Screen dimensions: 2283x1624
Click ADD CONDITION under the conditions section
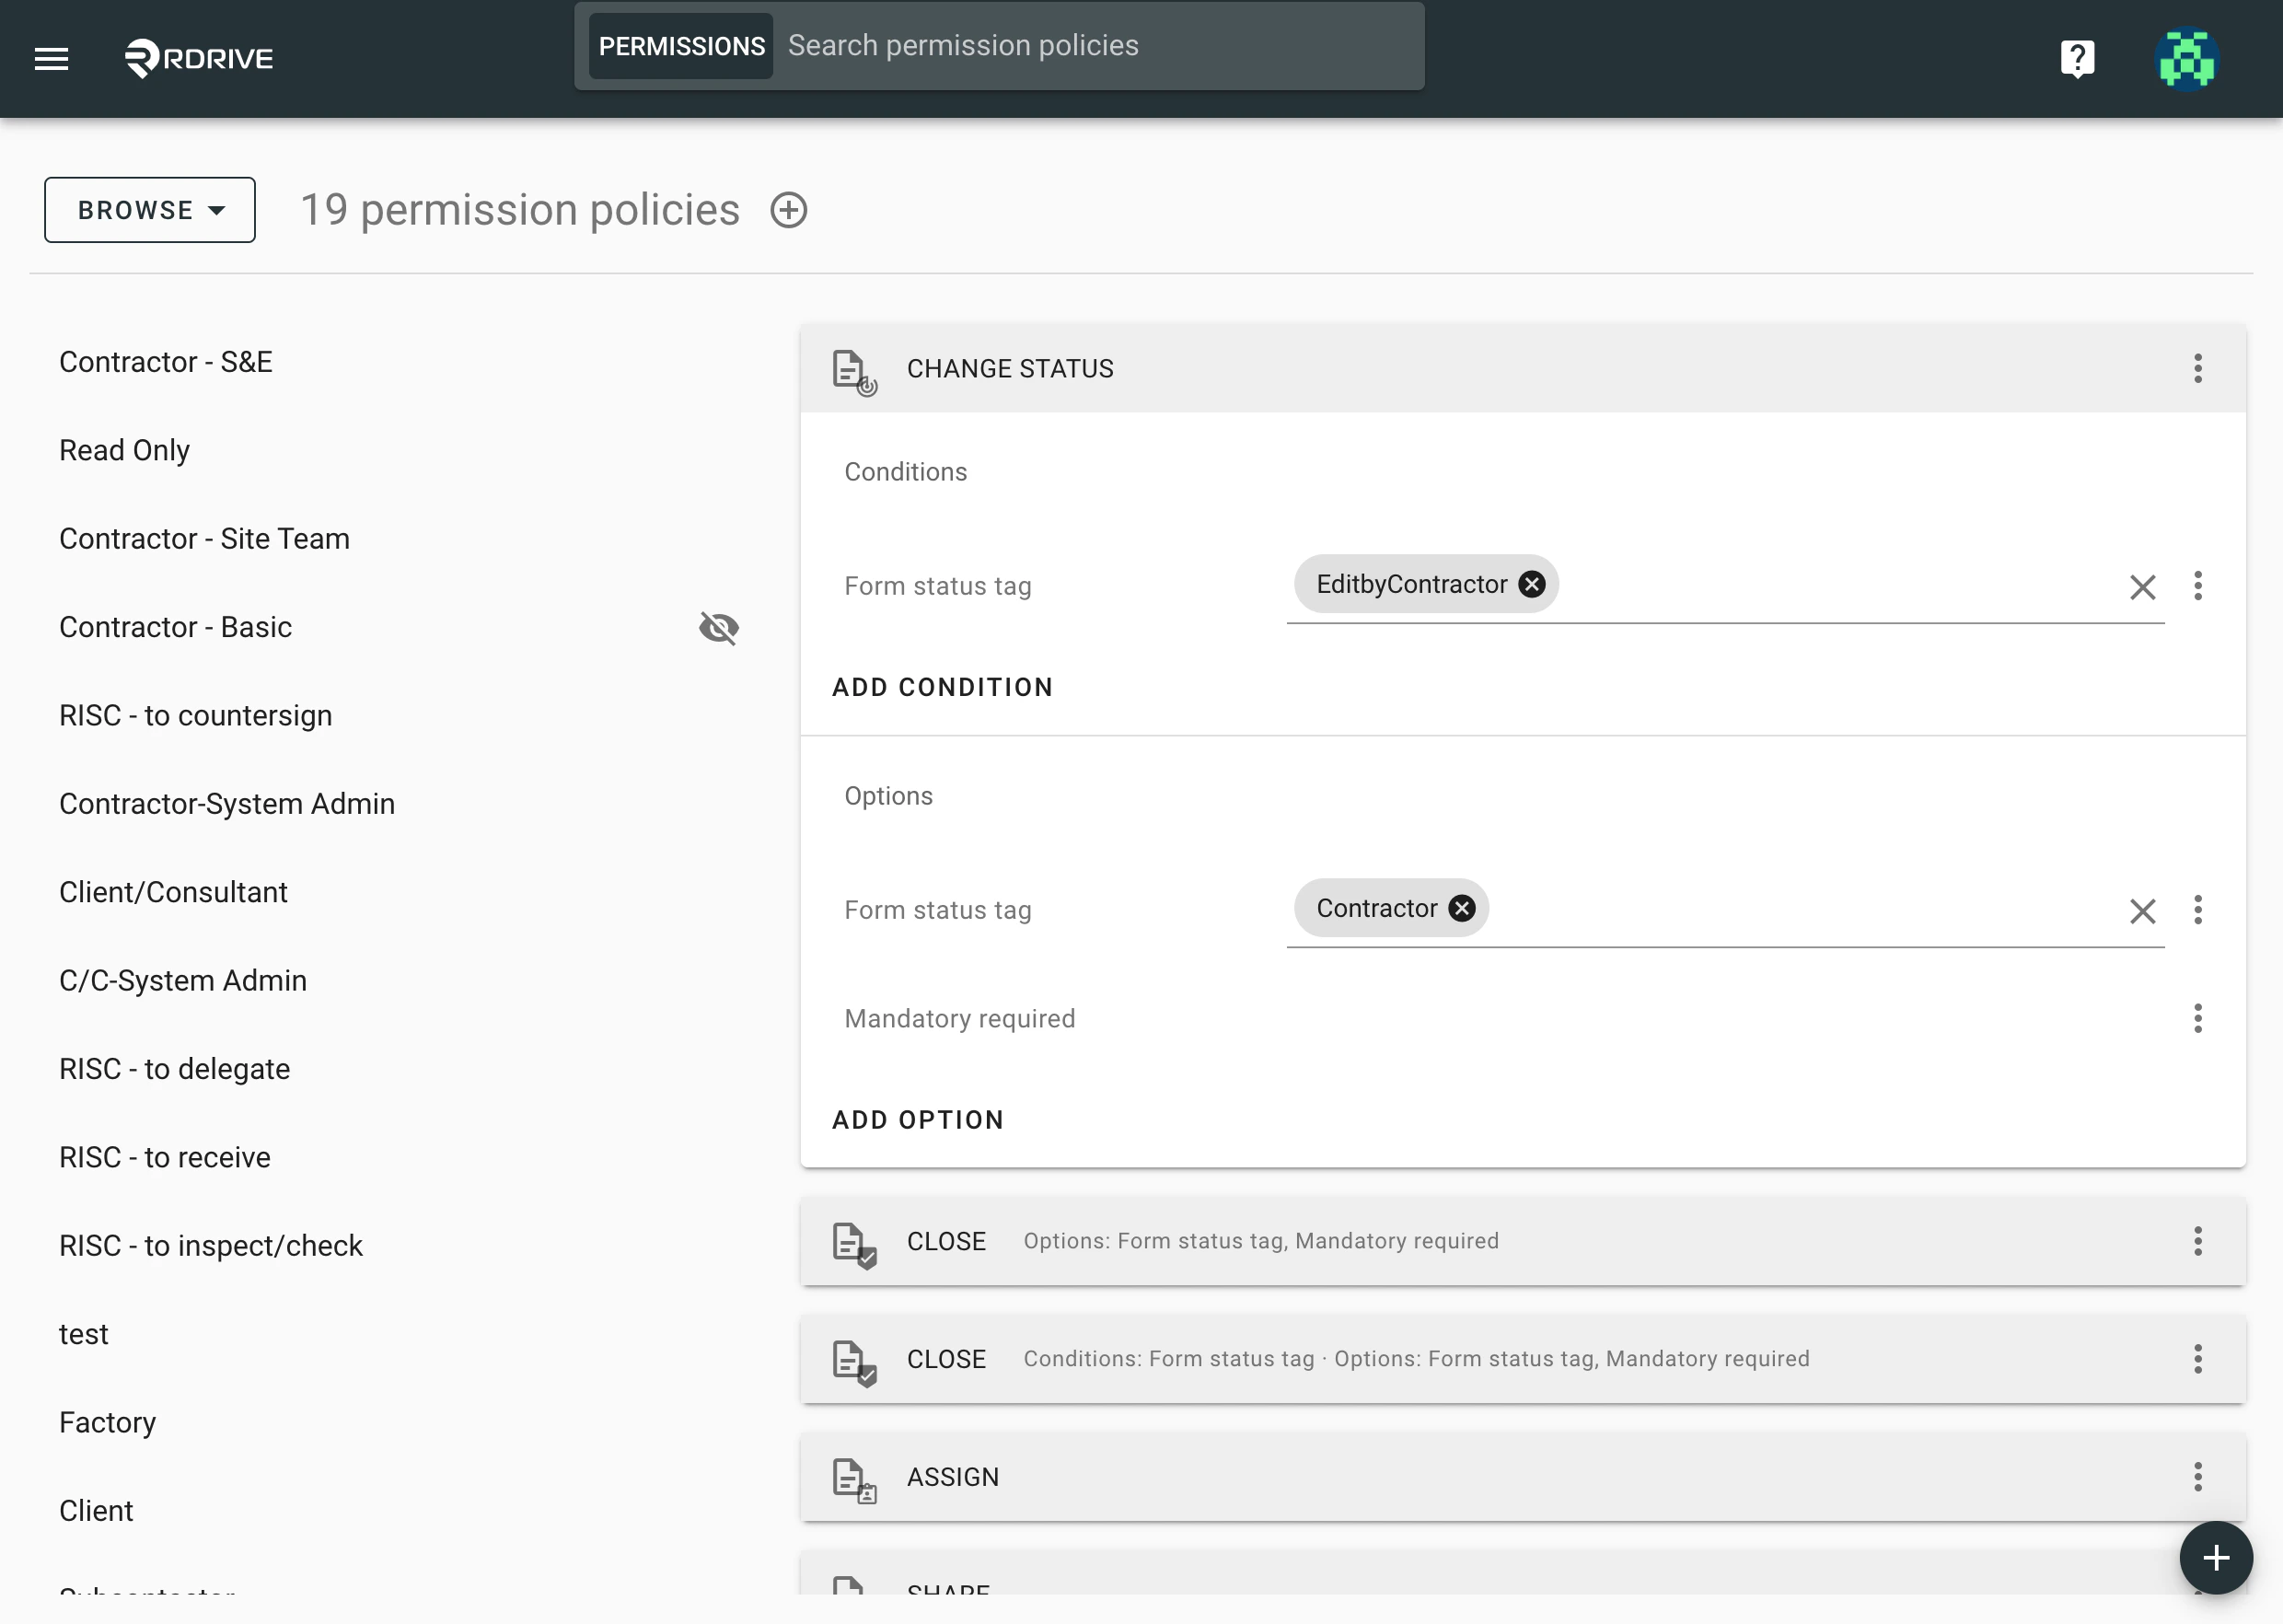[x=941, y=687]
